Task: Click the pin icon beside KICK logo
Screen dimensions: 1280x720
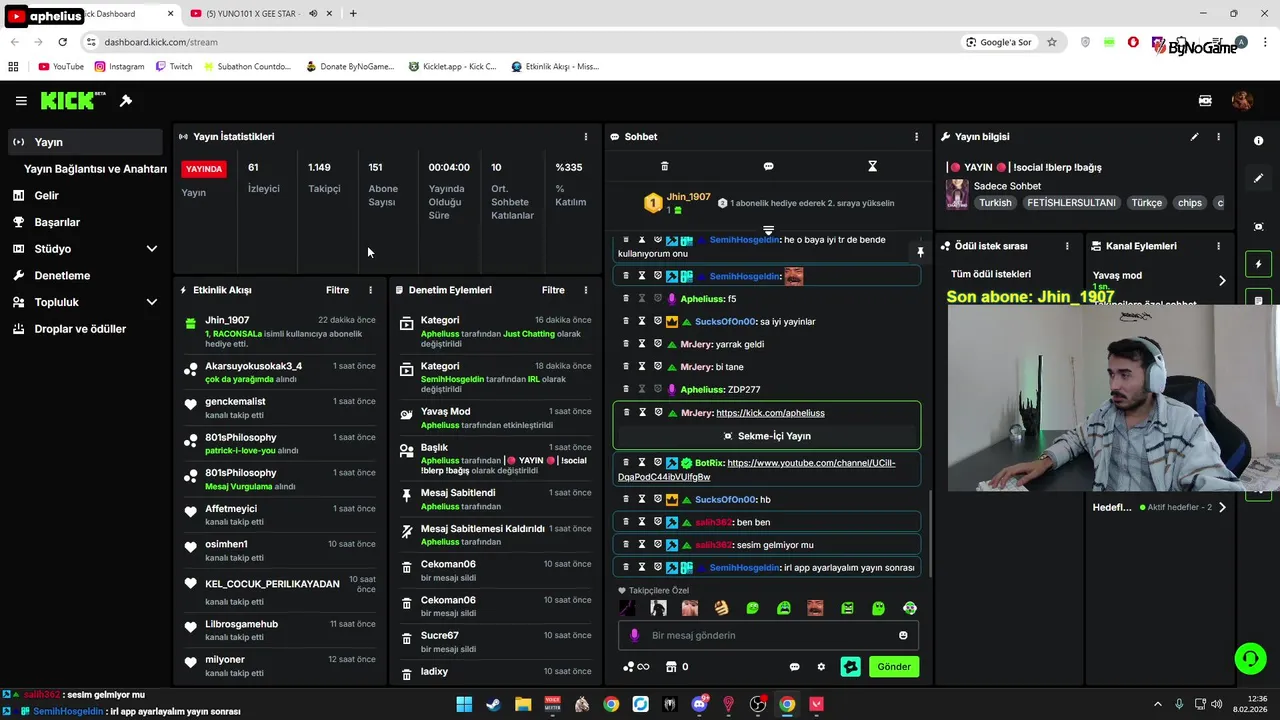Action: click(x=126, y=101)
